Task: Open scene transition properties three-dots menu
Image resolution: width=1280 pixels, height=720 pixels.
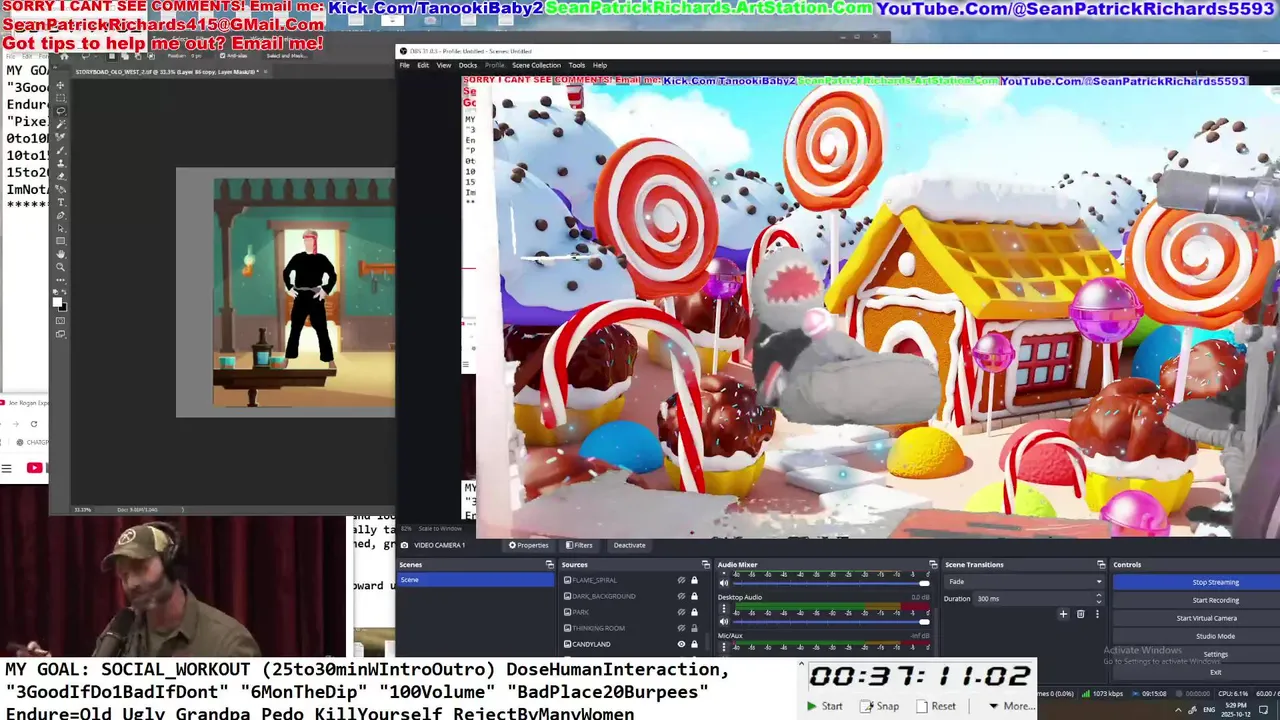Action: 1097,614
